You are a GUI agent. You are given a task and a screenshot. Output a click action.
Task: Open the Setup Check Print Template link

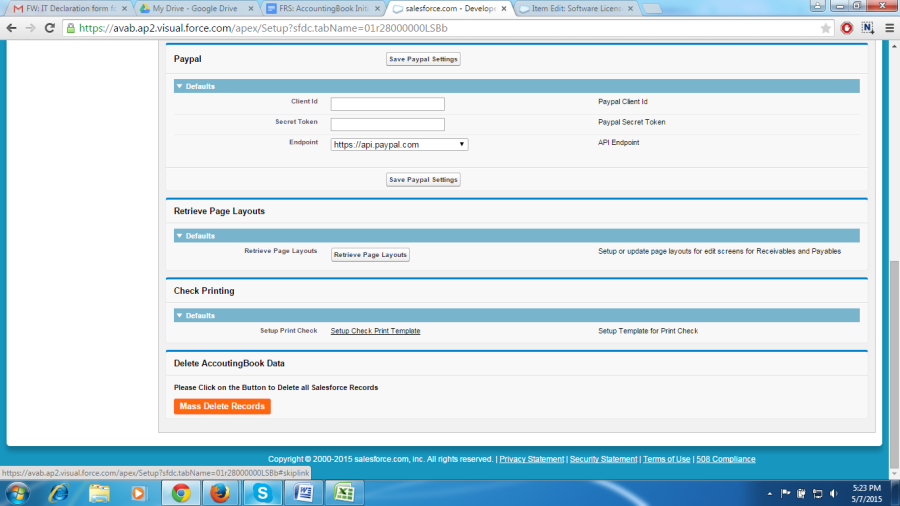[375, 331]
